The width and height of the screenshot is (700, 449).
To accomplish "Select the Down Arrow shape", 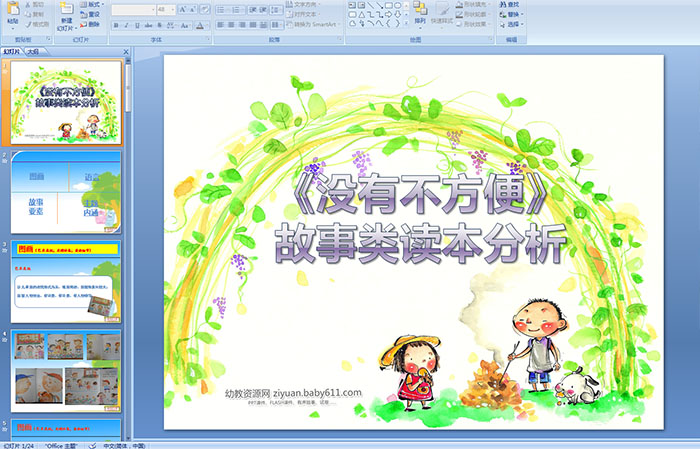I will coord(398,14).
